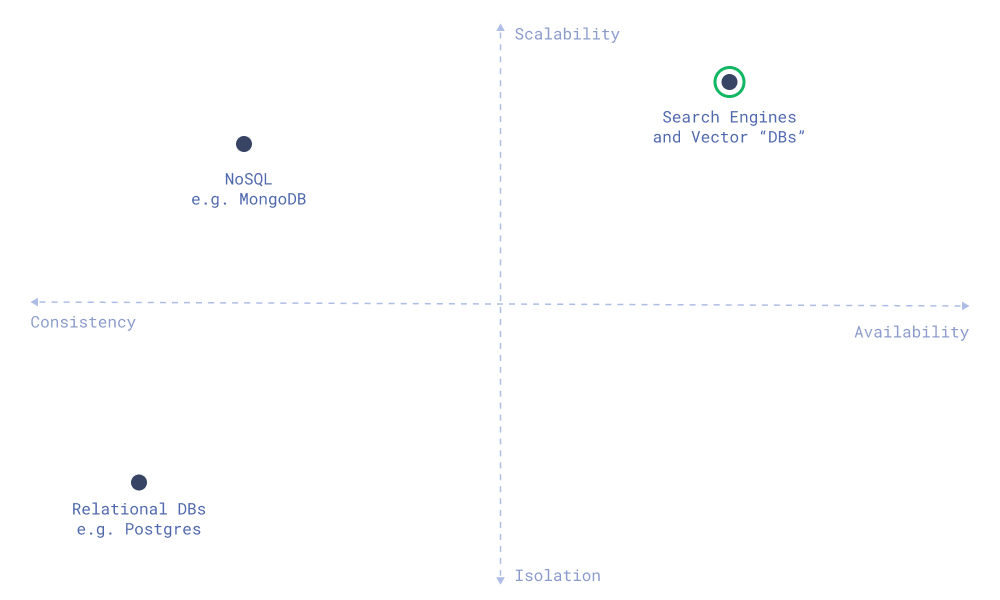Image resolution: width=1000 pixels, height=600 pixels.
Task: Click the "Consistency" axis label
Action: point(83,322)
